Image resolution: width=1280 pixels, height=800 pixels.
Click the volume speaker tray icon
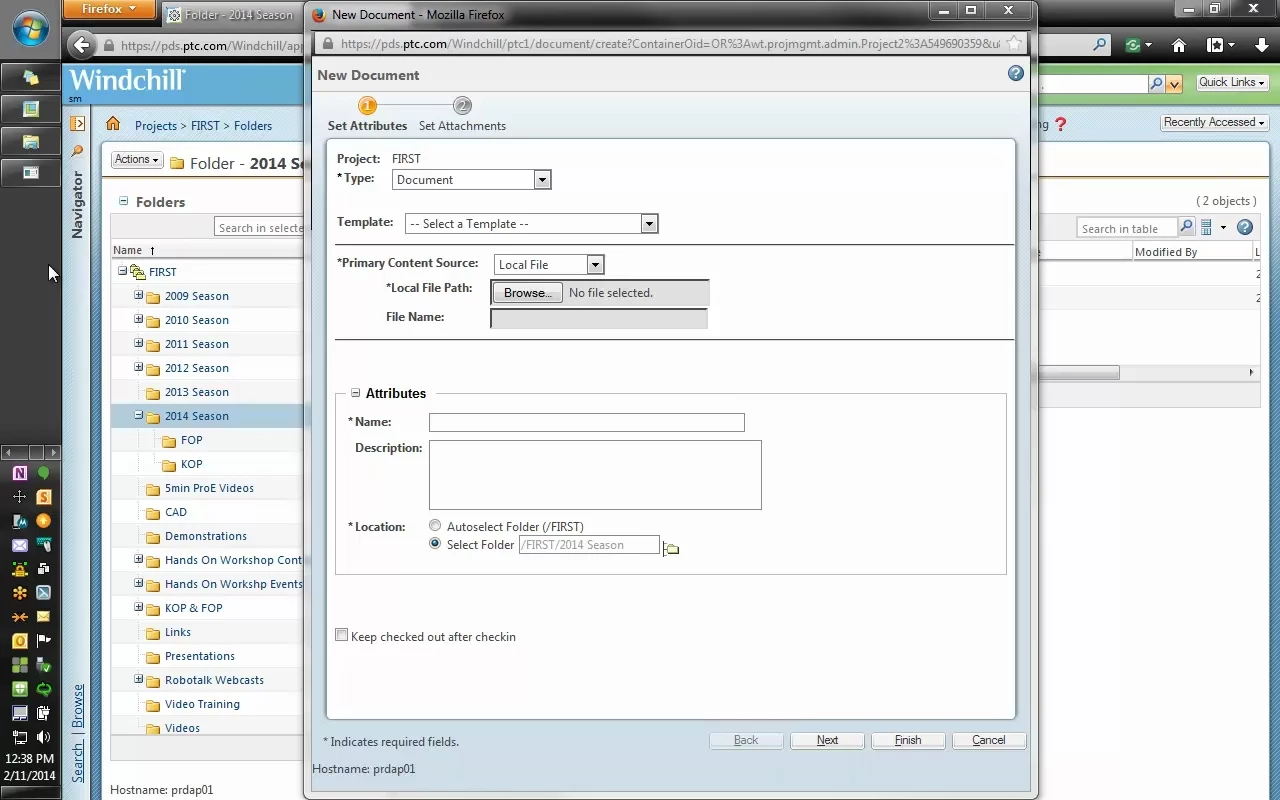(x=43, y=737)
